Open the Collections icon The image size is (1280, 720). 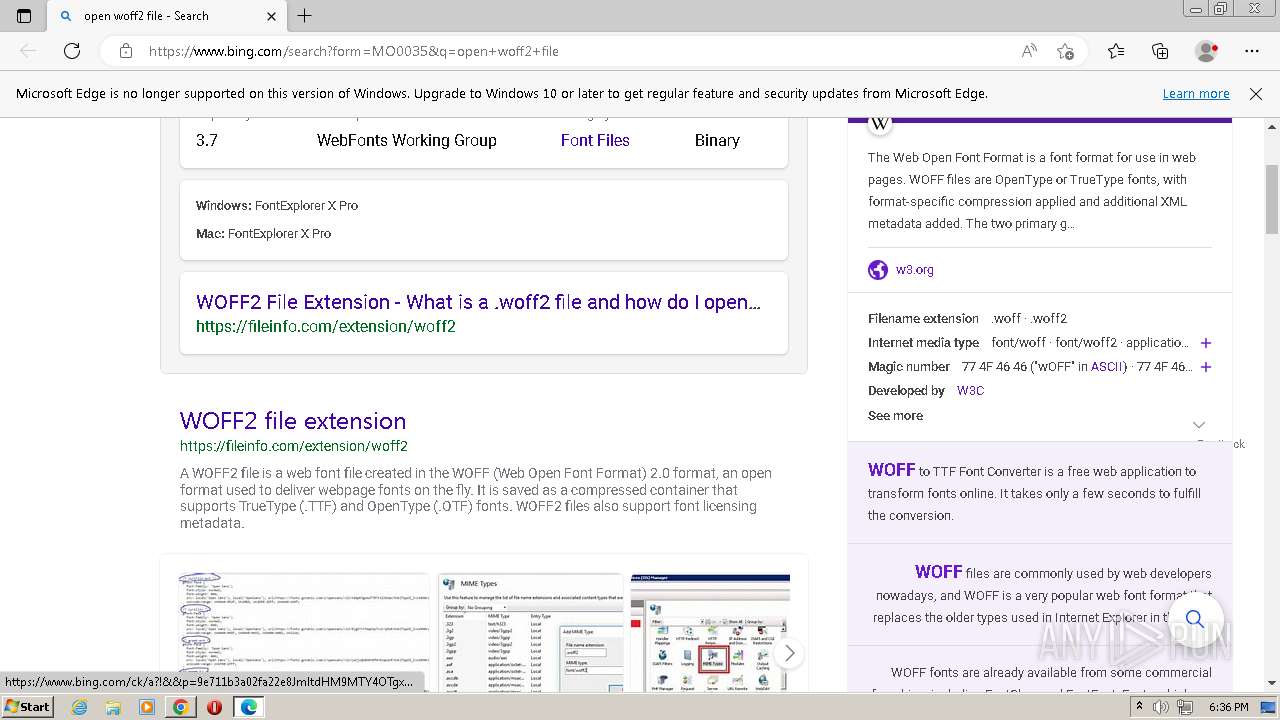tap(1160, 51)
